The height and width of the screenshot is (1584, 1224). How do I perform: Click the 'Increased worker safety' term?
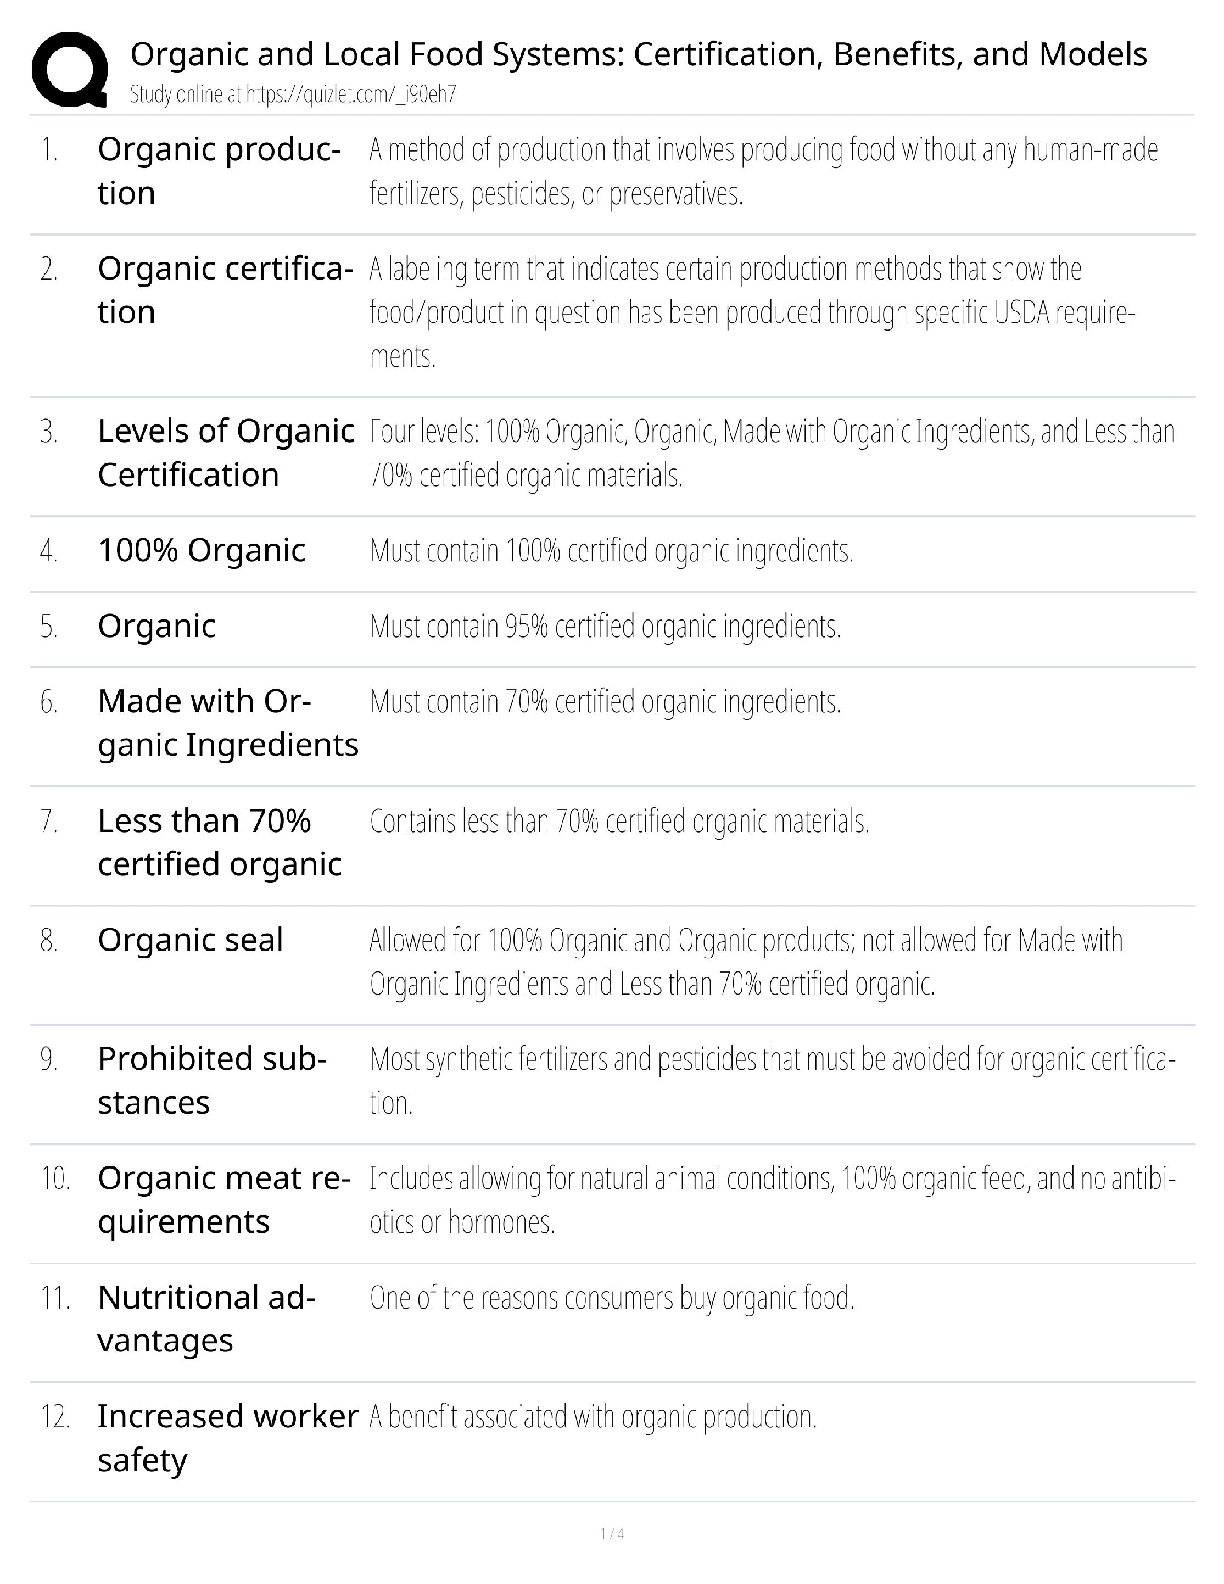(227, 1438)
